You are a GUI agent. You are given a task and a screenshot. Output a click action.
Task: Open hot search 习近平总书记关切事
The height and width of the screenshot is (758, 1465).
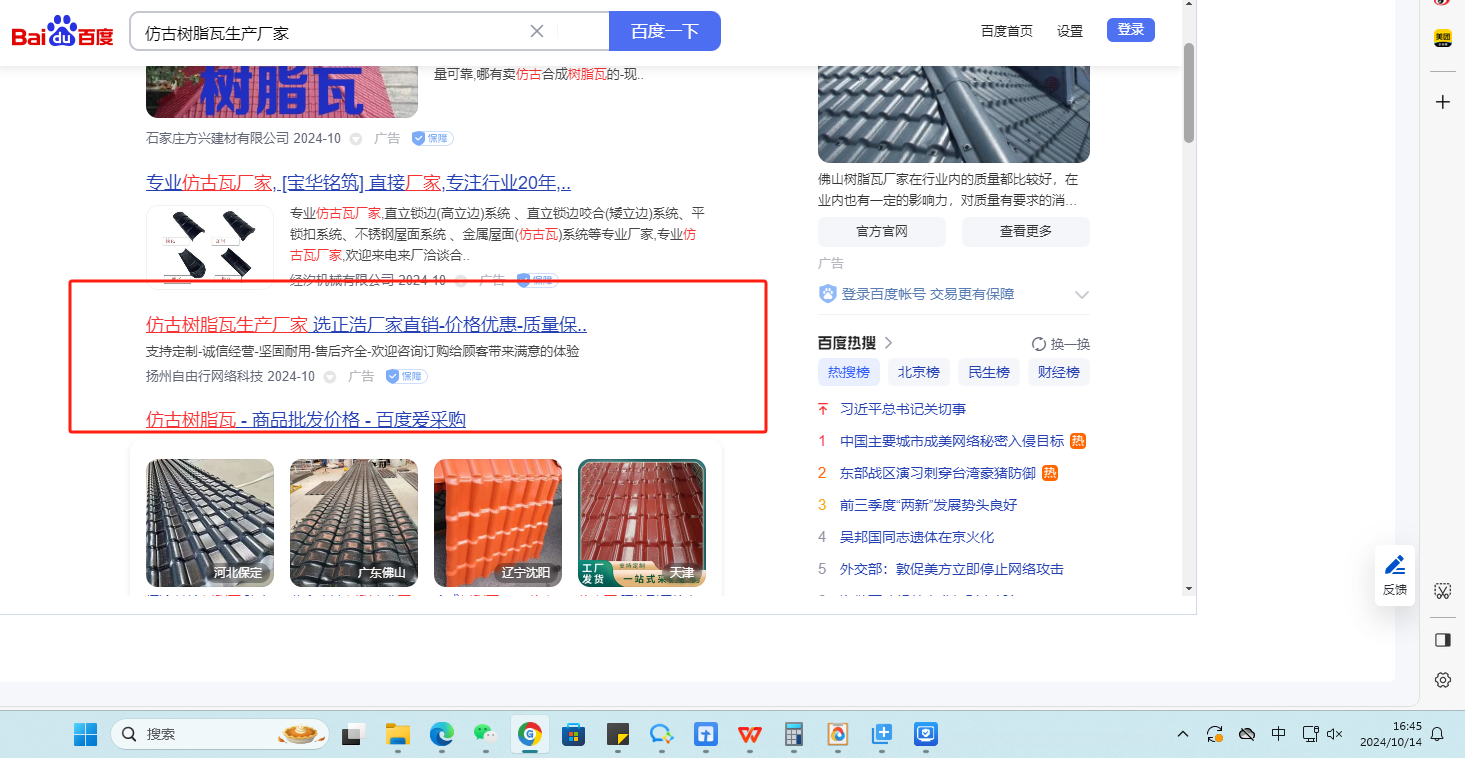click(903, 409)
